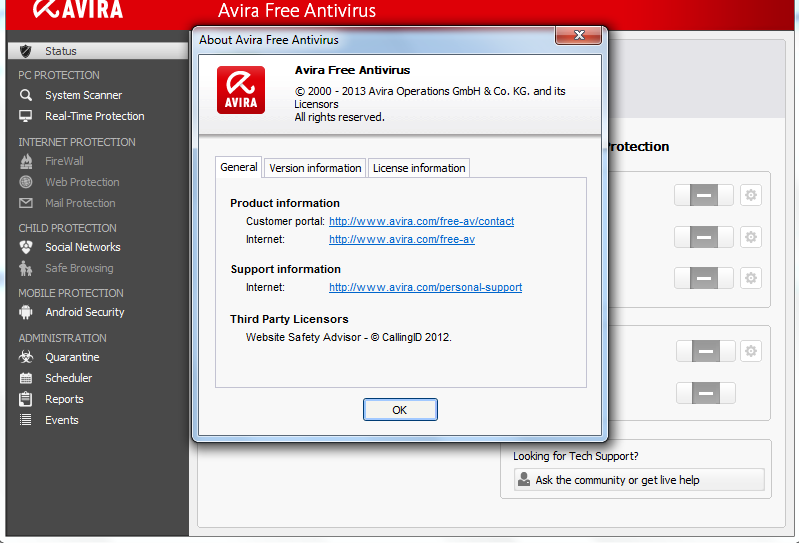Viewport: 799px width, 543px height.
Task: Toggle the fifth protection switch without gear
Action: point(706,393)
